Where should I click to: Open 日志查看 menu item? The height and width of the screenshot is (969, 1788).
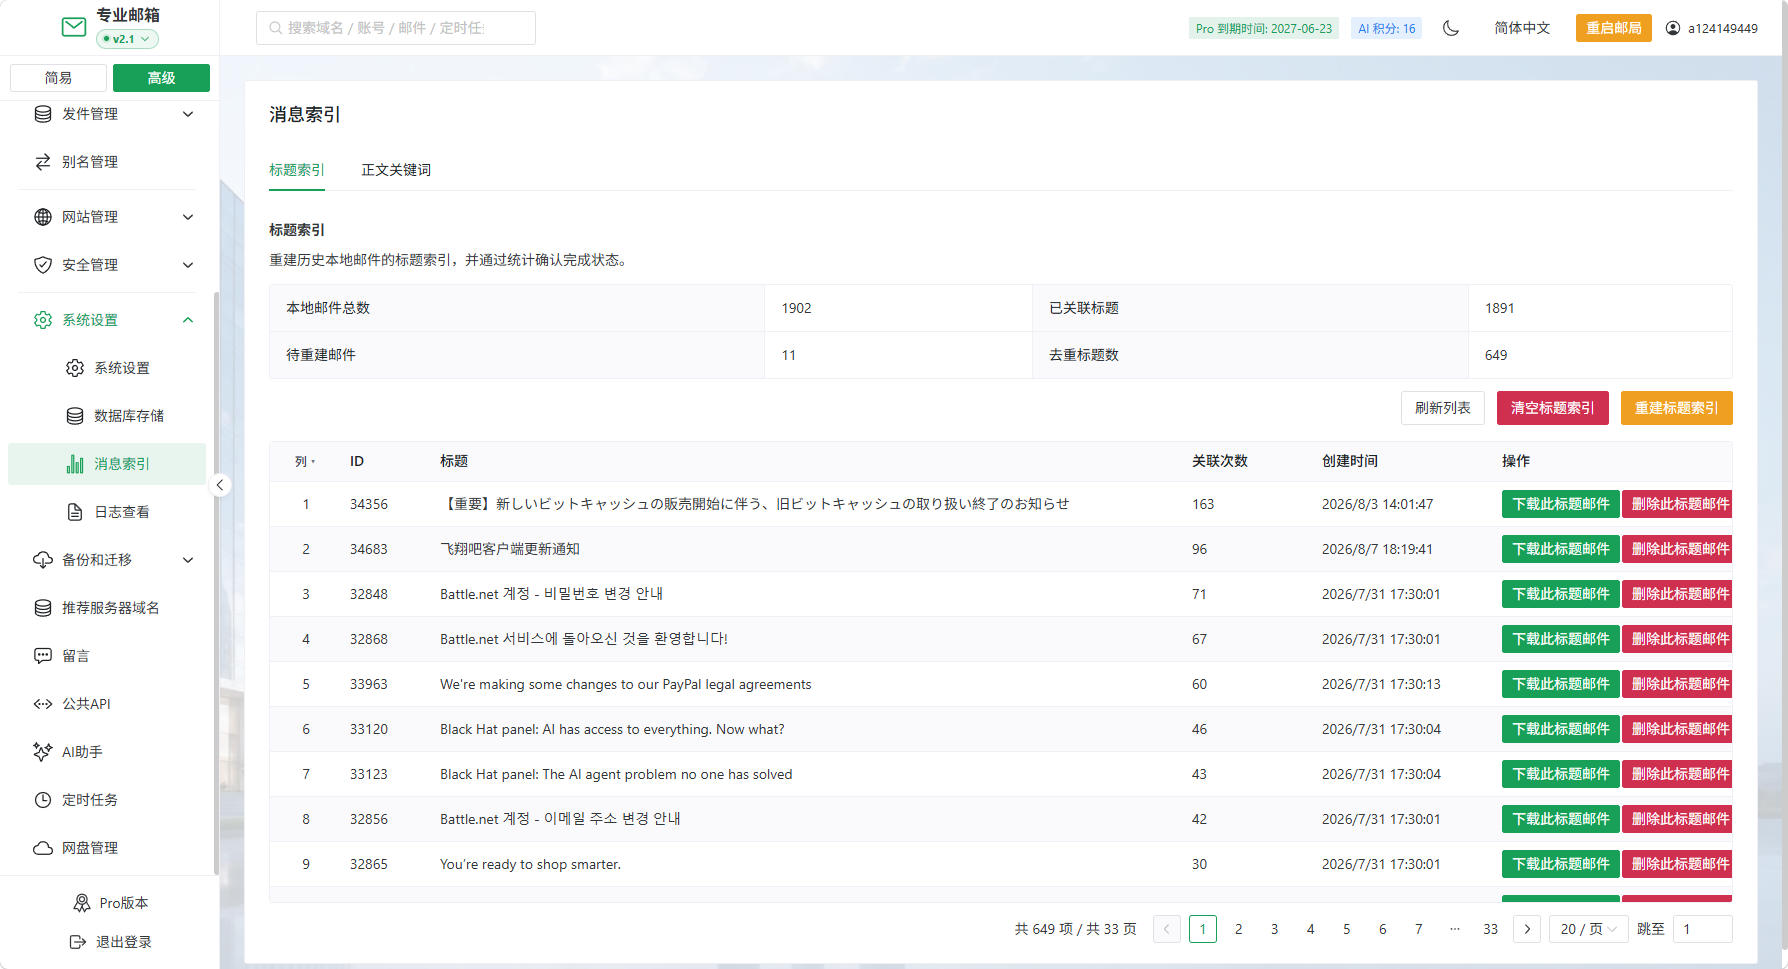[107, 512]
